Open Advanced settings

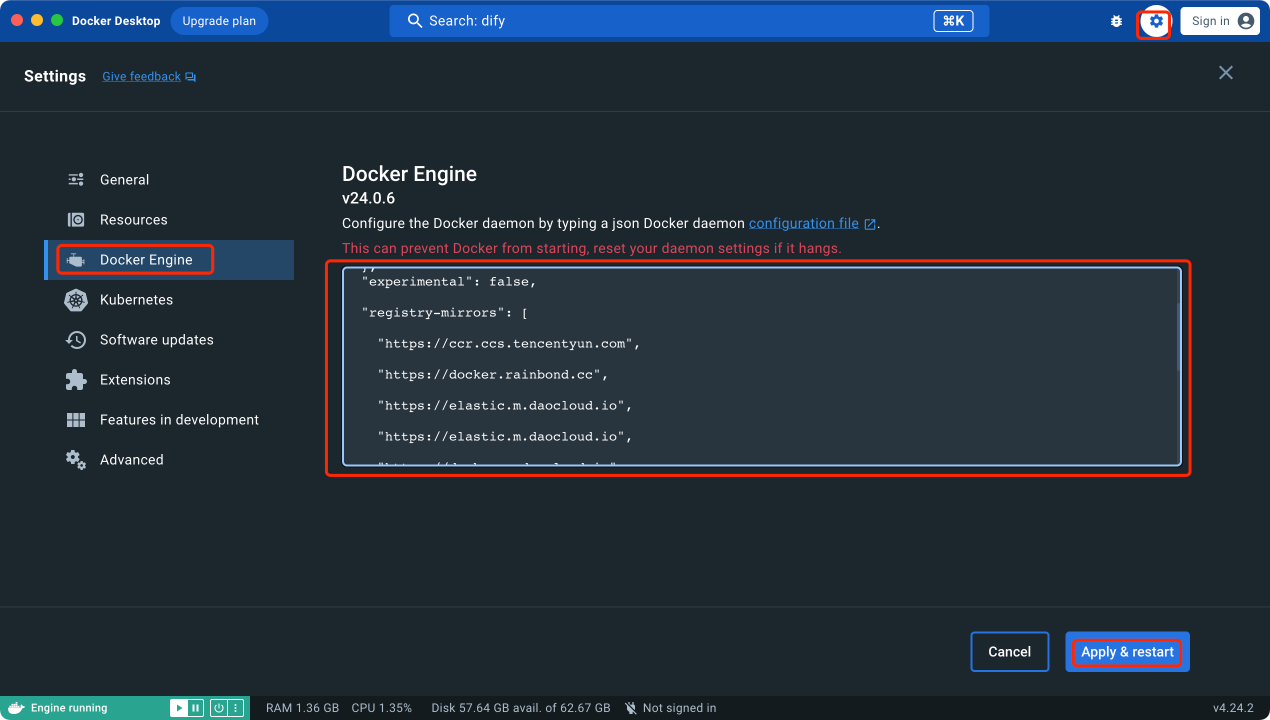tap(169, 460)
